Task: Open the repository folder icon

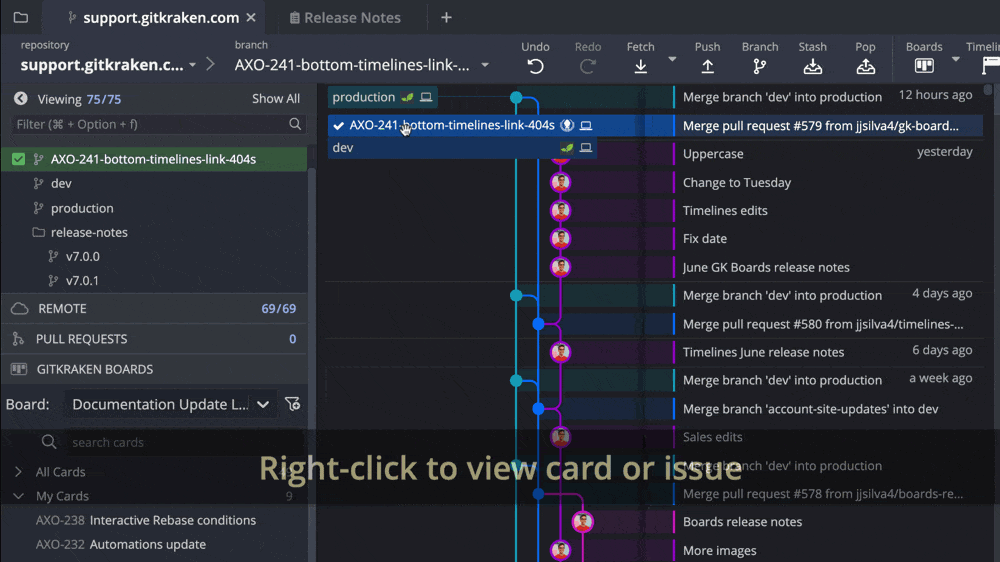Action: coord(20,17)
